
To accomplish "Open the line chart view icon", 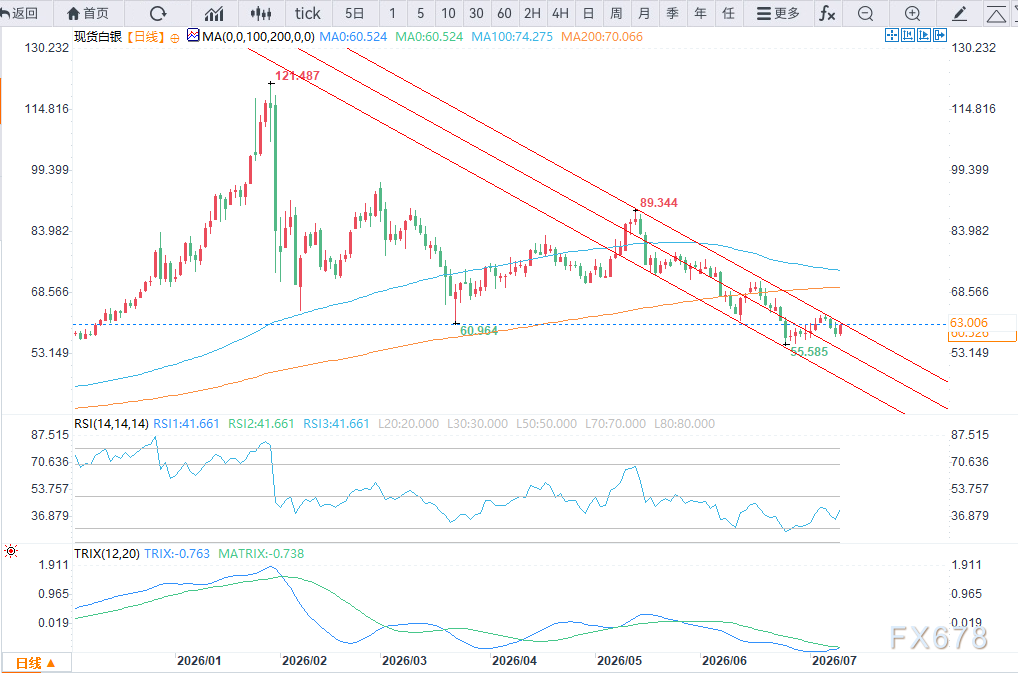I will coord(214,13).
